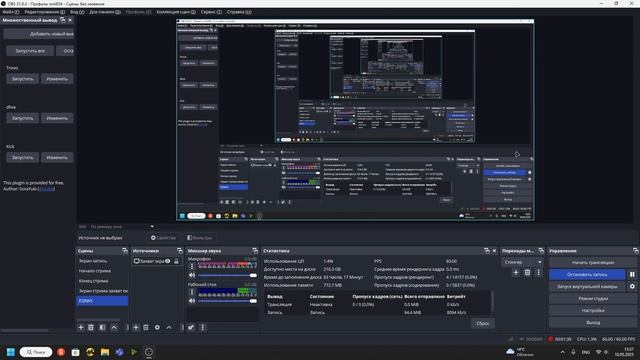Select the Начало стрима scene
The height and width of the screenshot is (360, 640).
tap(102, 271)
